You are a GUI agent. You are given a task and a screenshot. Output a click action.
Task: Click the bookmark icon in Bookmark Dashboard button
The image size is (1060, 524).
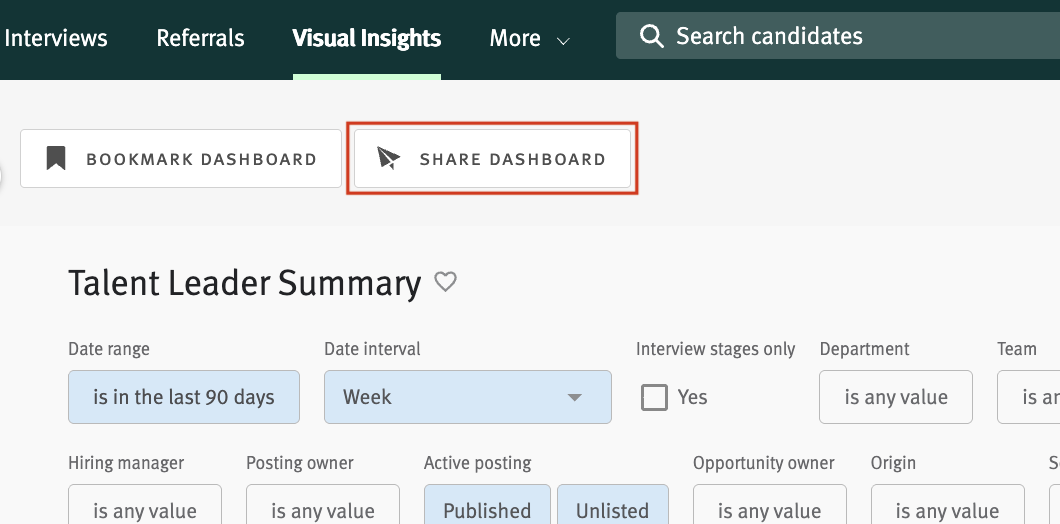click(56, 159)
